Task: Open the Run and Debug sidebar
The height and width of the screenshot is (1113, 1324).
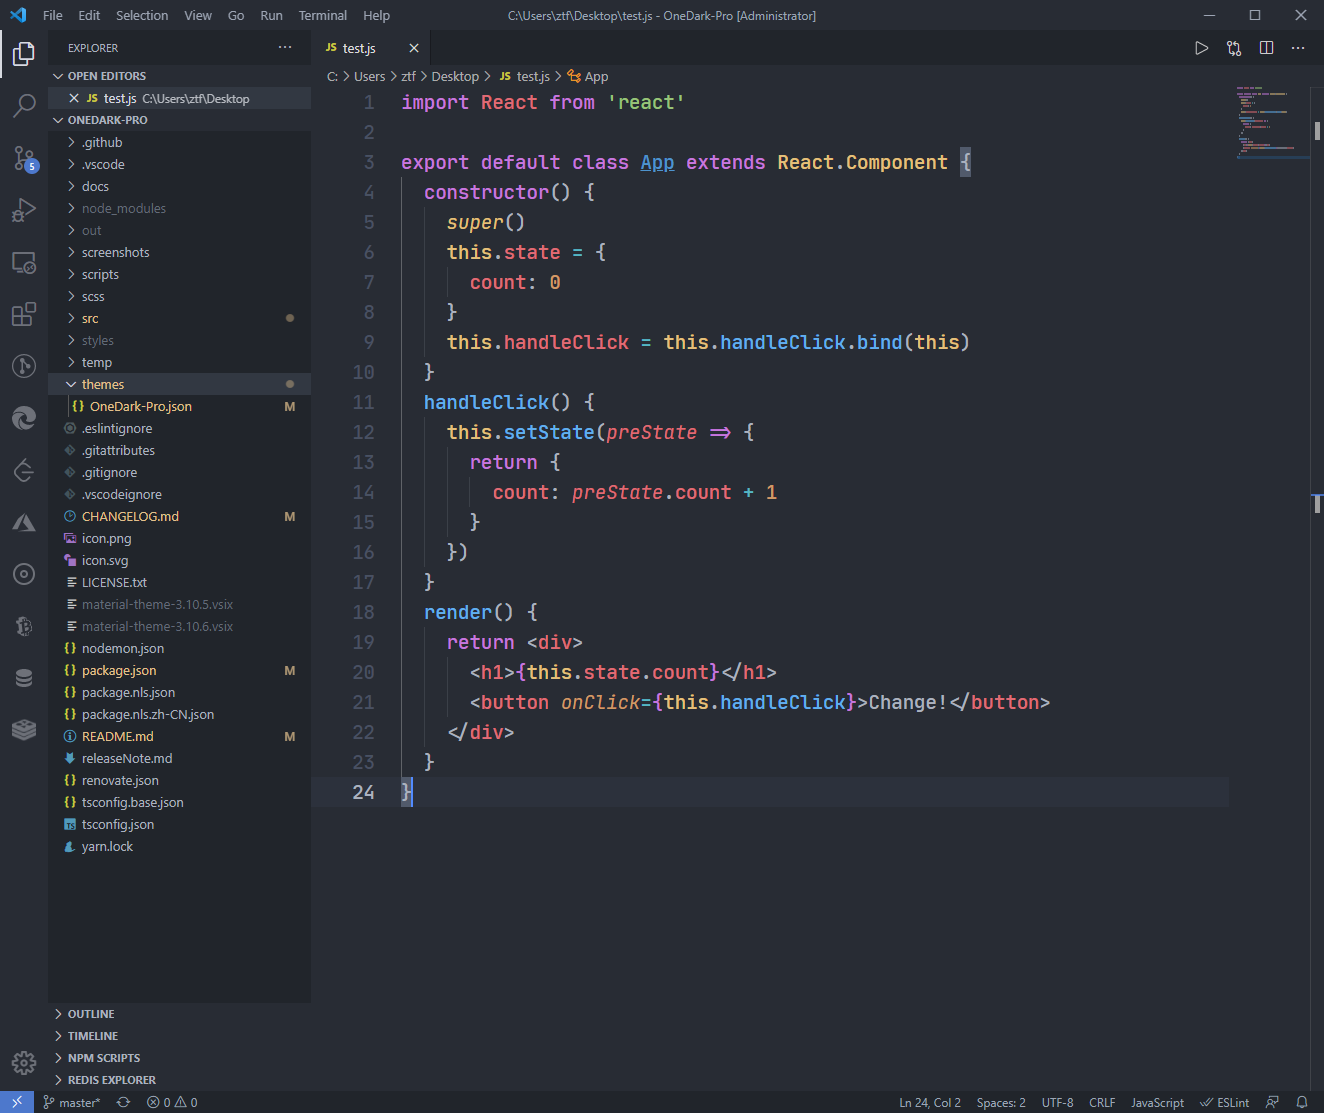Action: point(23,210)
